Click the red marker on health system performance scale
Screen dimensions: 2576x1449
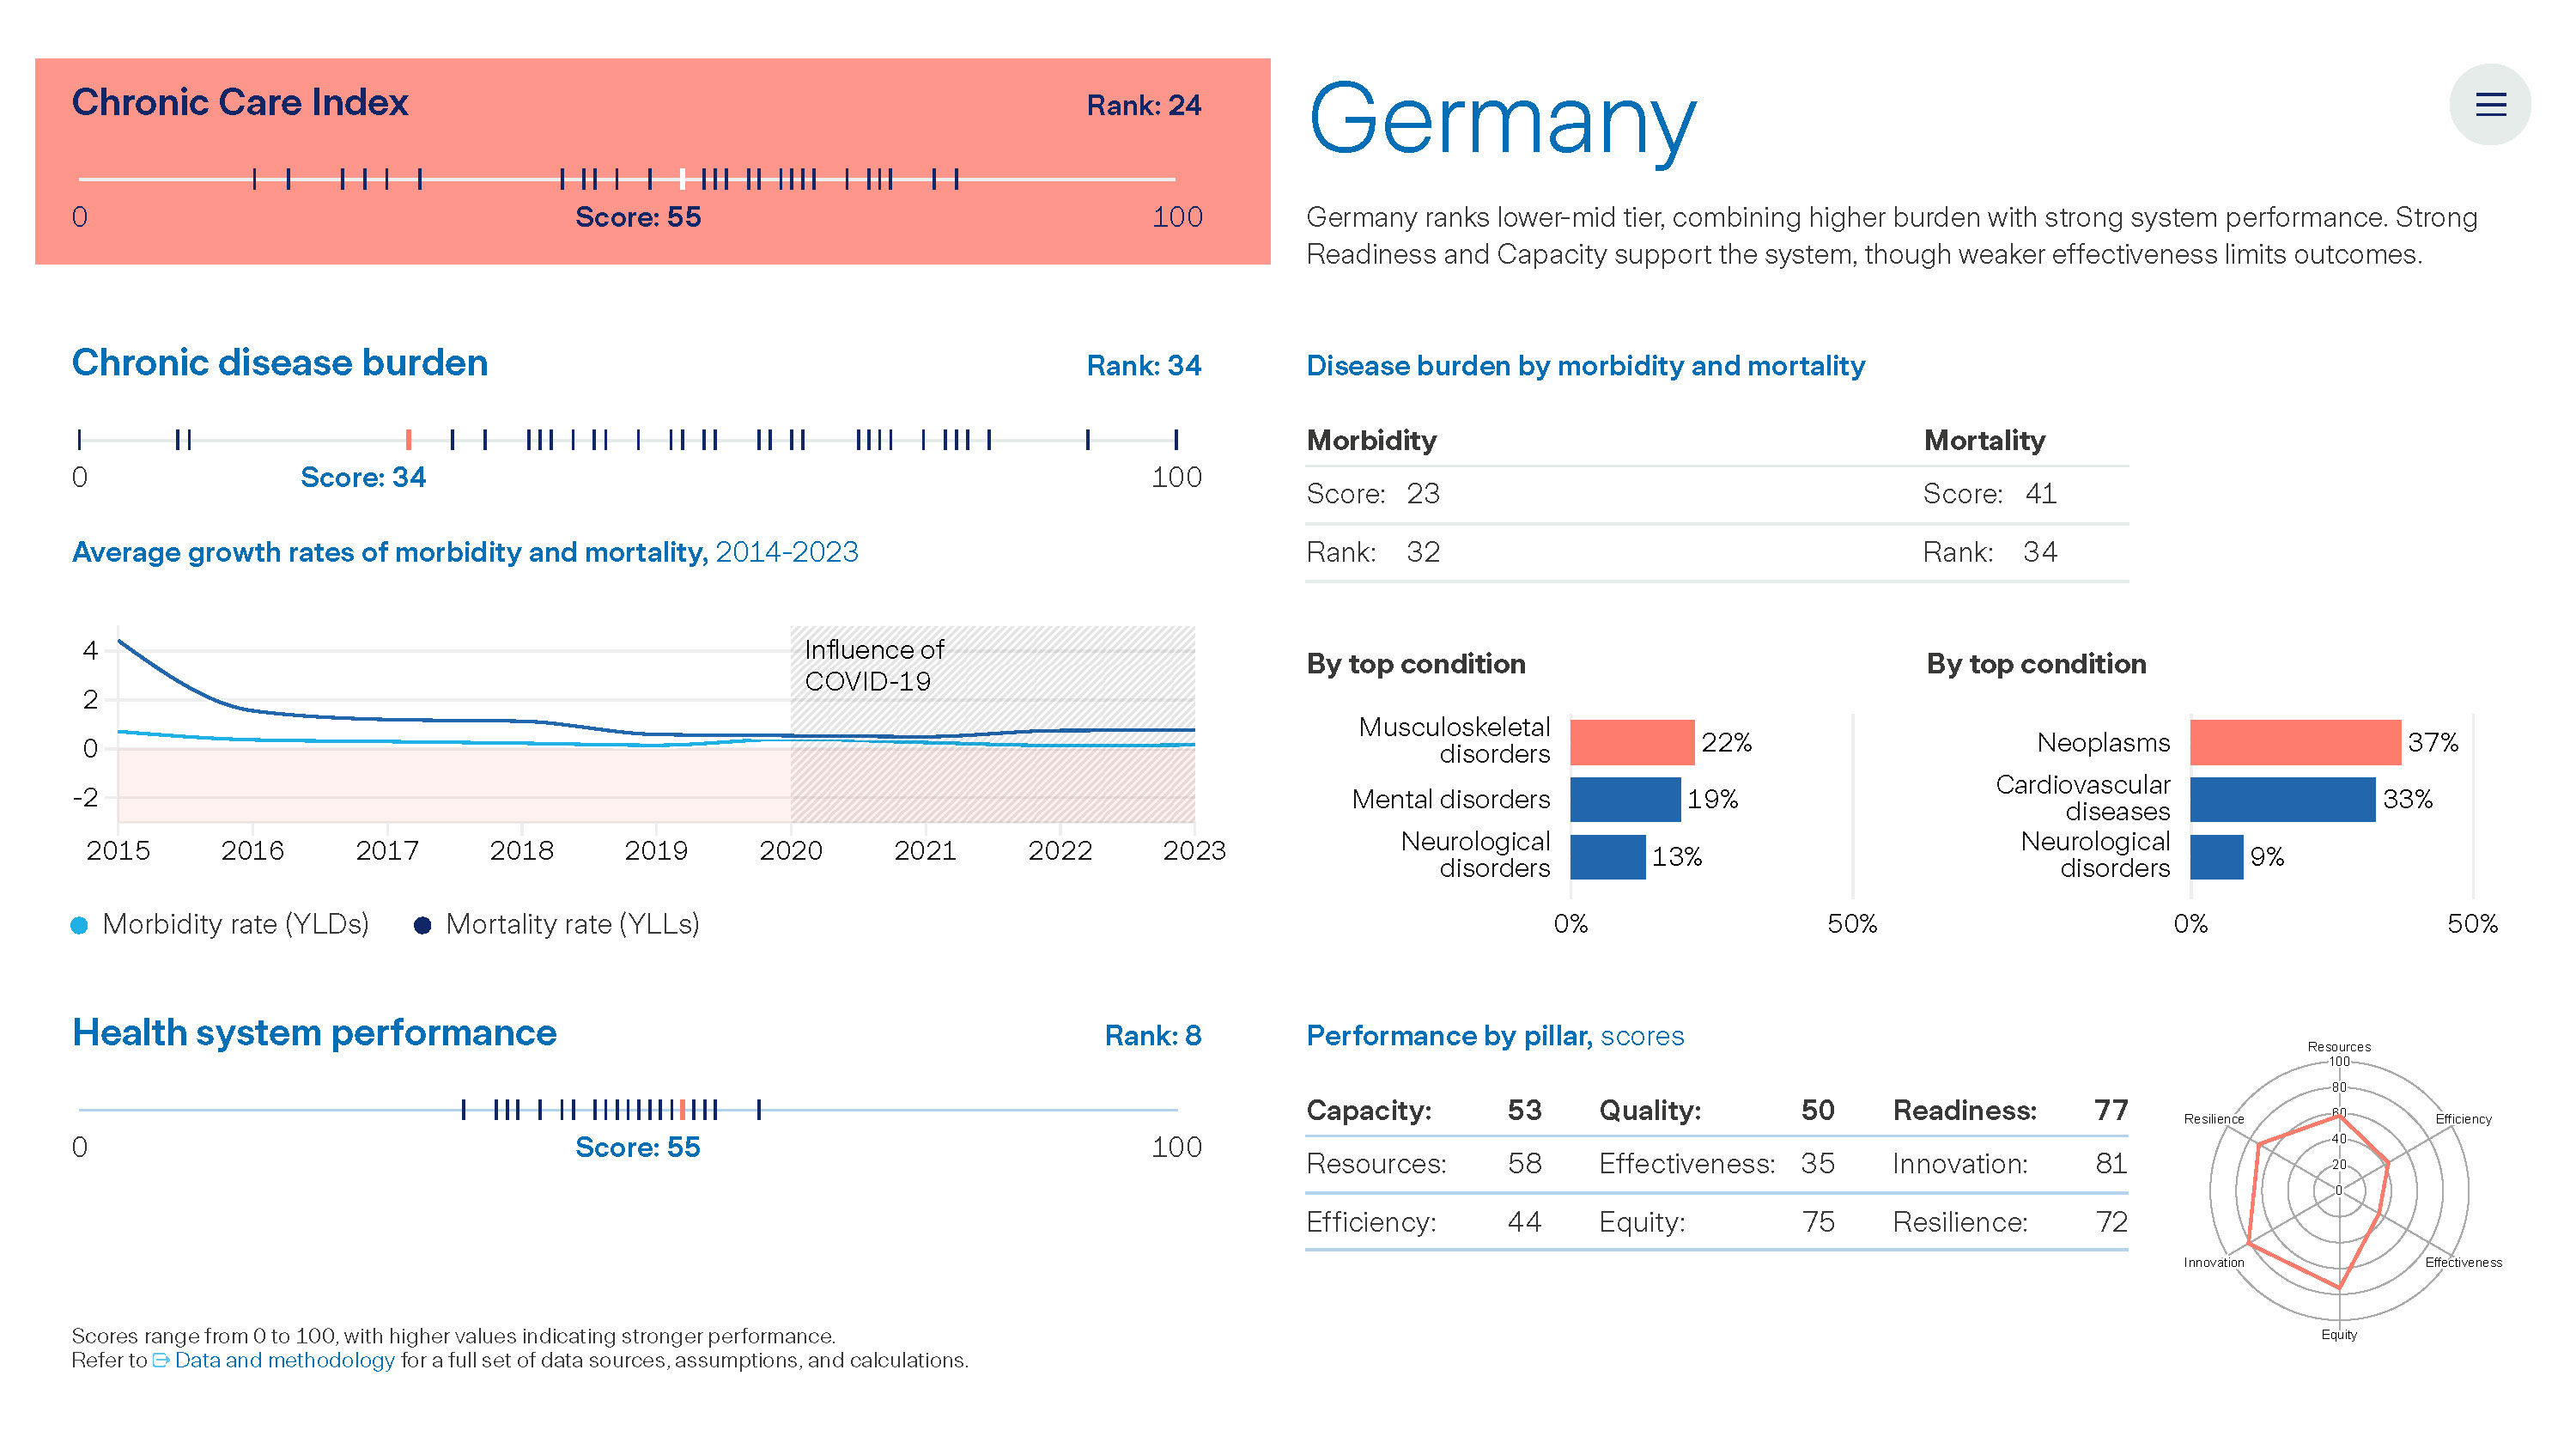682,1109
